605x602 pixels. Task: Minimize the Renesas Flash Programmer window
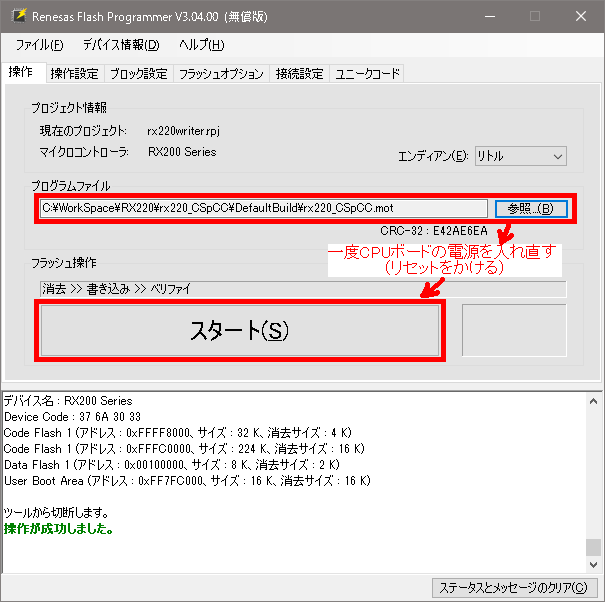(x=490, y=16)
